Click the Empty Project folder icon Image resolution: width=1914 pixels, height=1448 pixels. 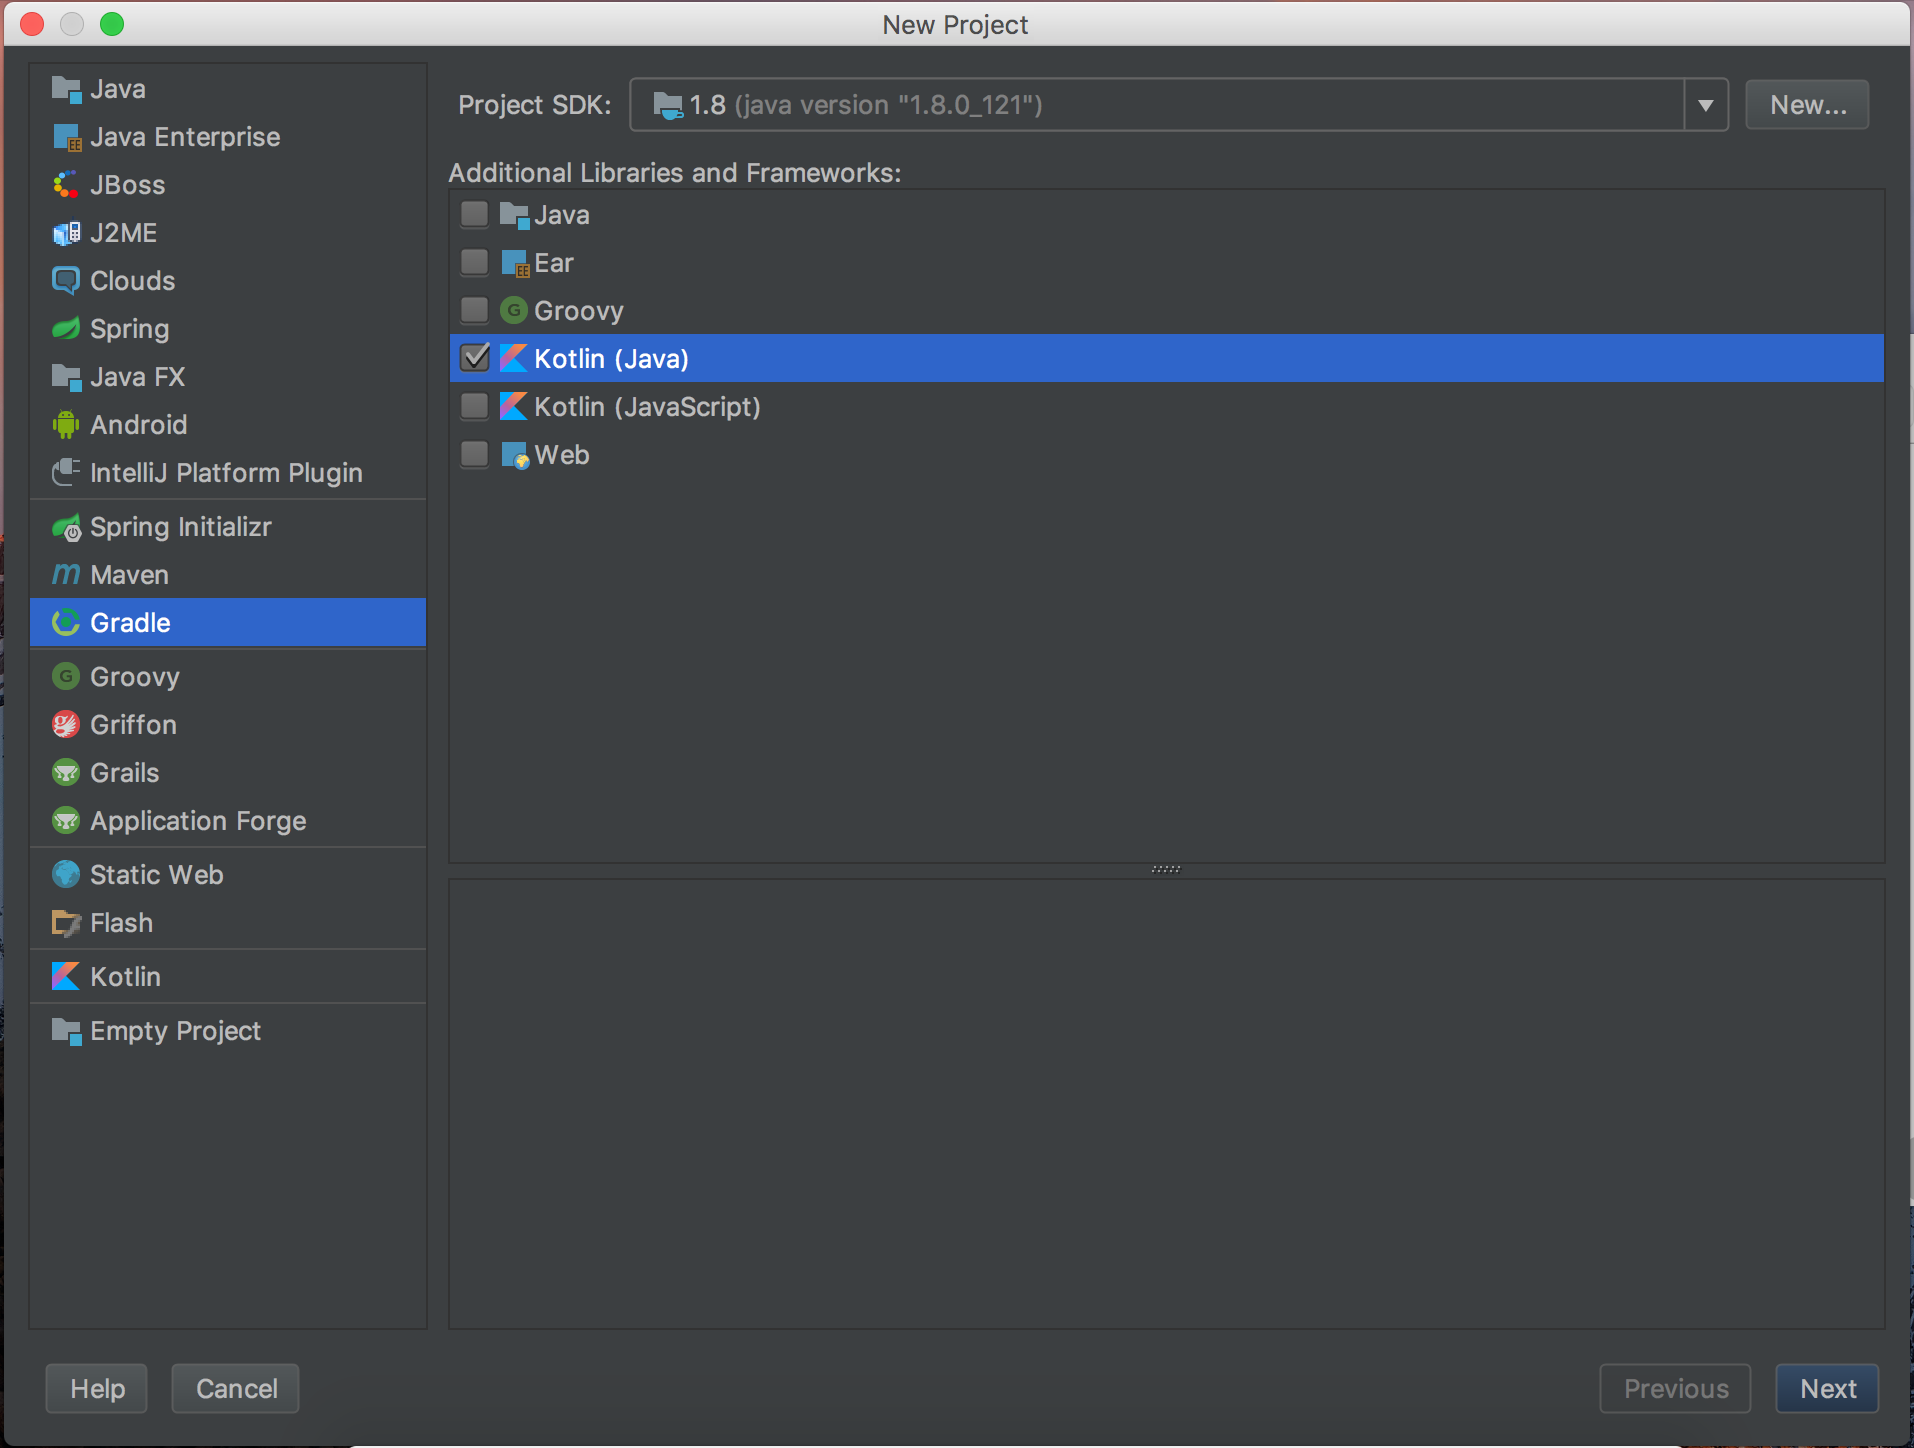[x=66, y=1031]
